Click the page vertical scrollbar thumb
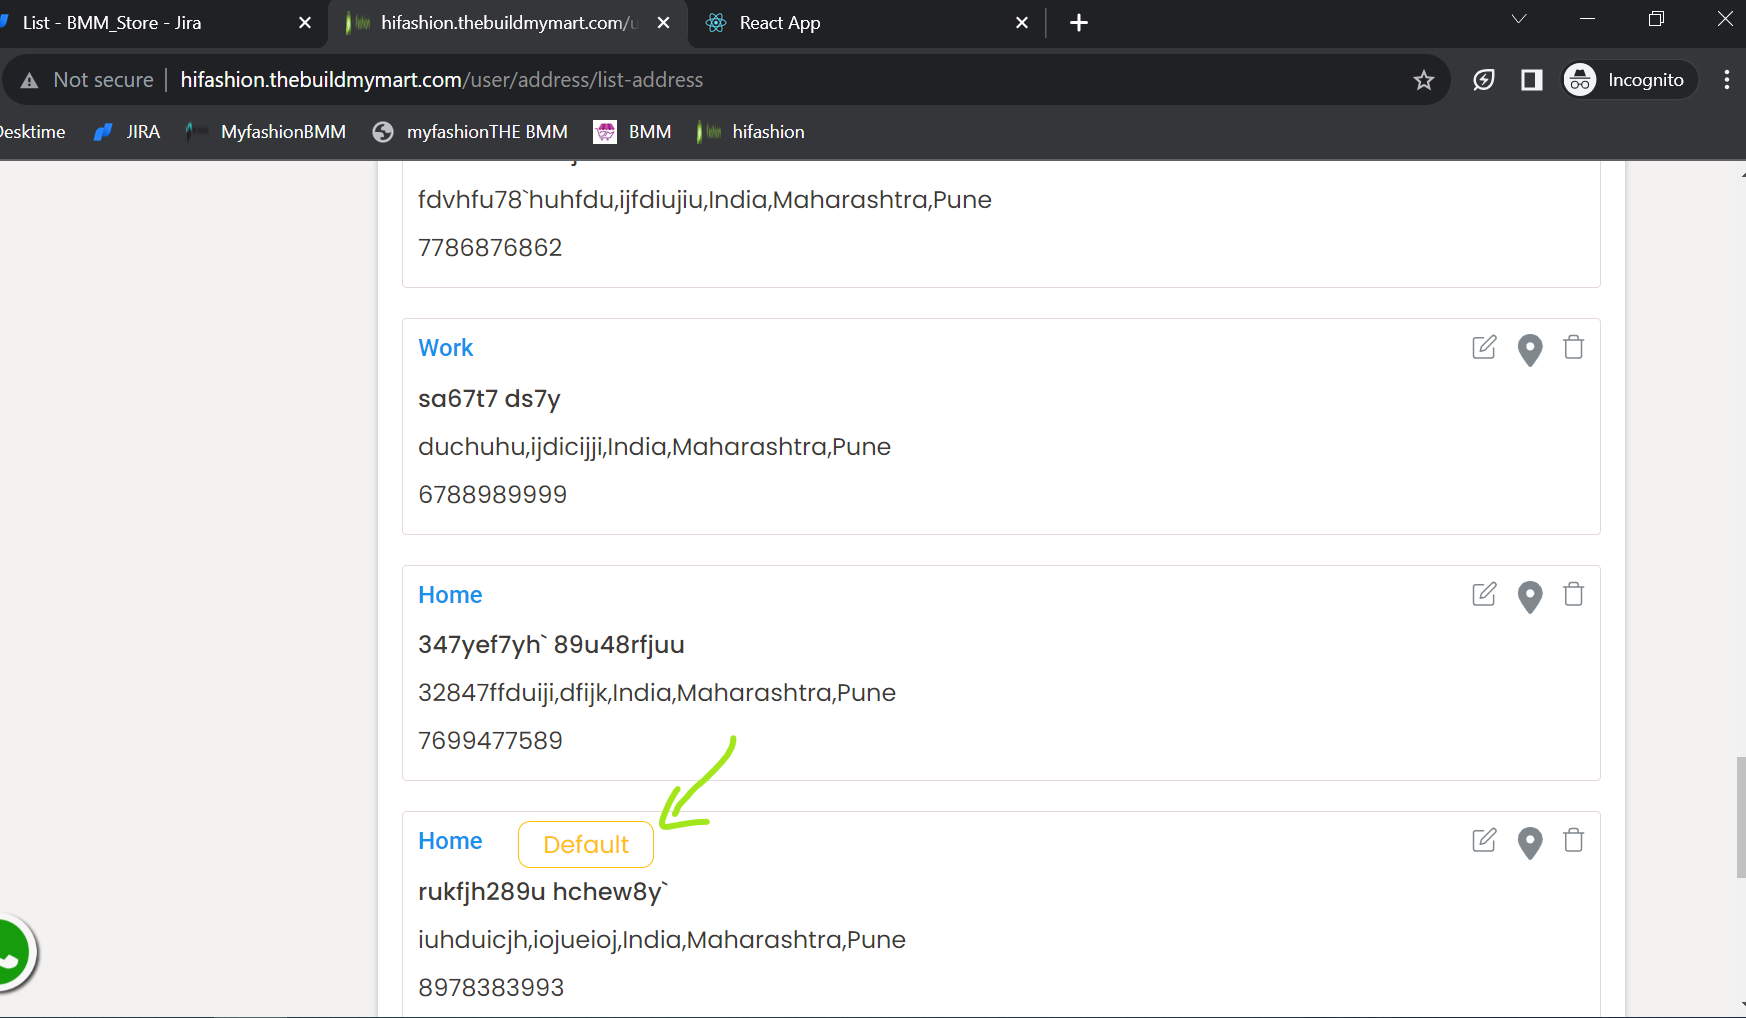This screenshot has width=1746, height=1018. (x=1741, y=817)
